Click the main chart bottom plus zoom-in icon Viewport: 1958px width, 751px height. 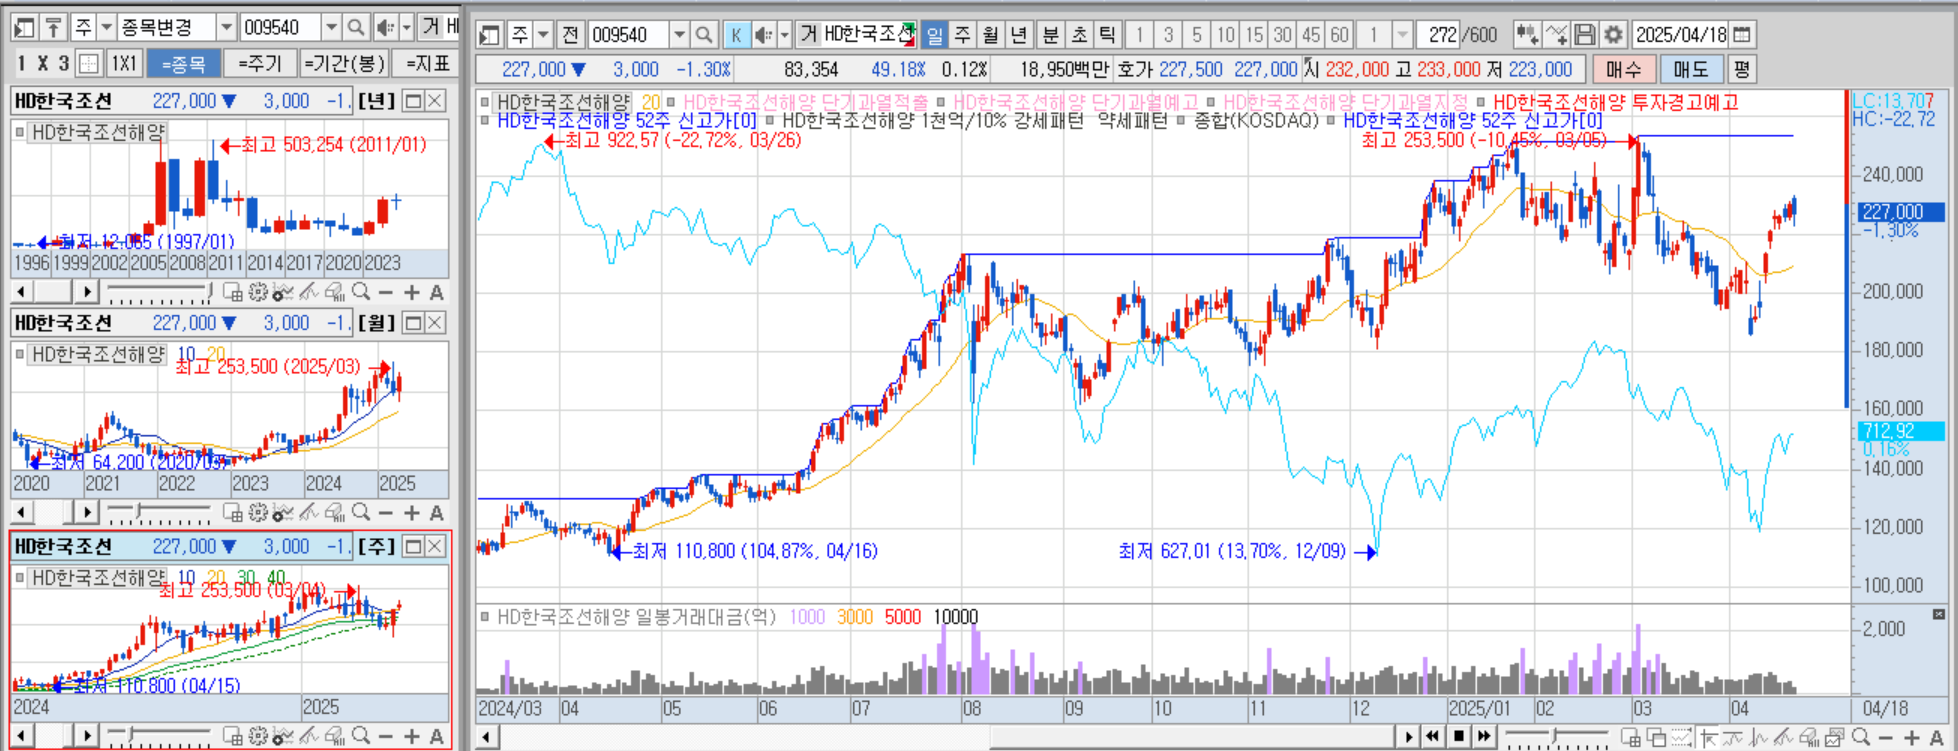1911,738
